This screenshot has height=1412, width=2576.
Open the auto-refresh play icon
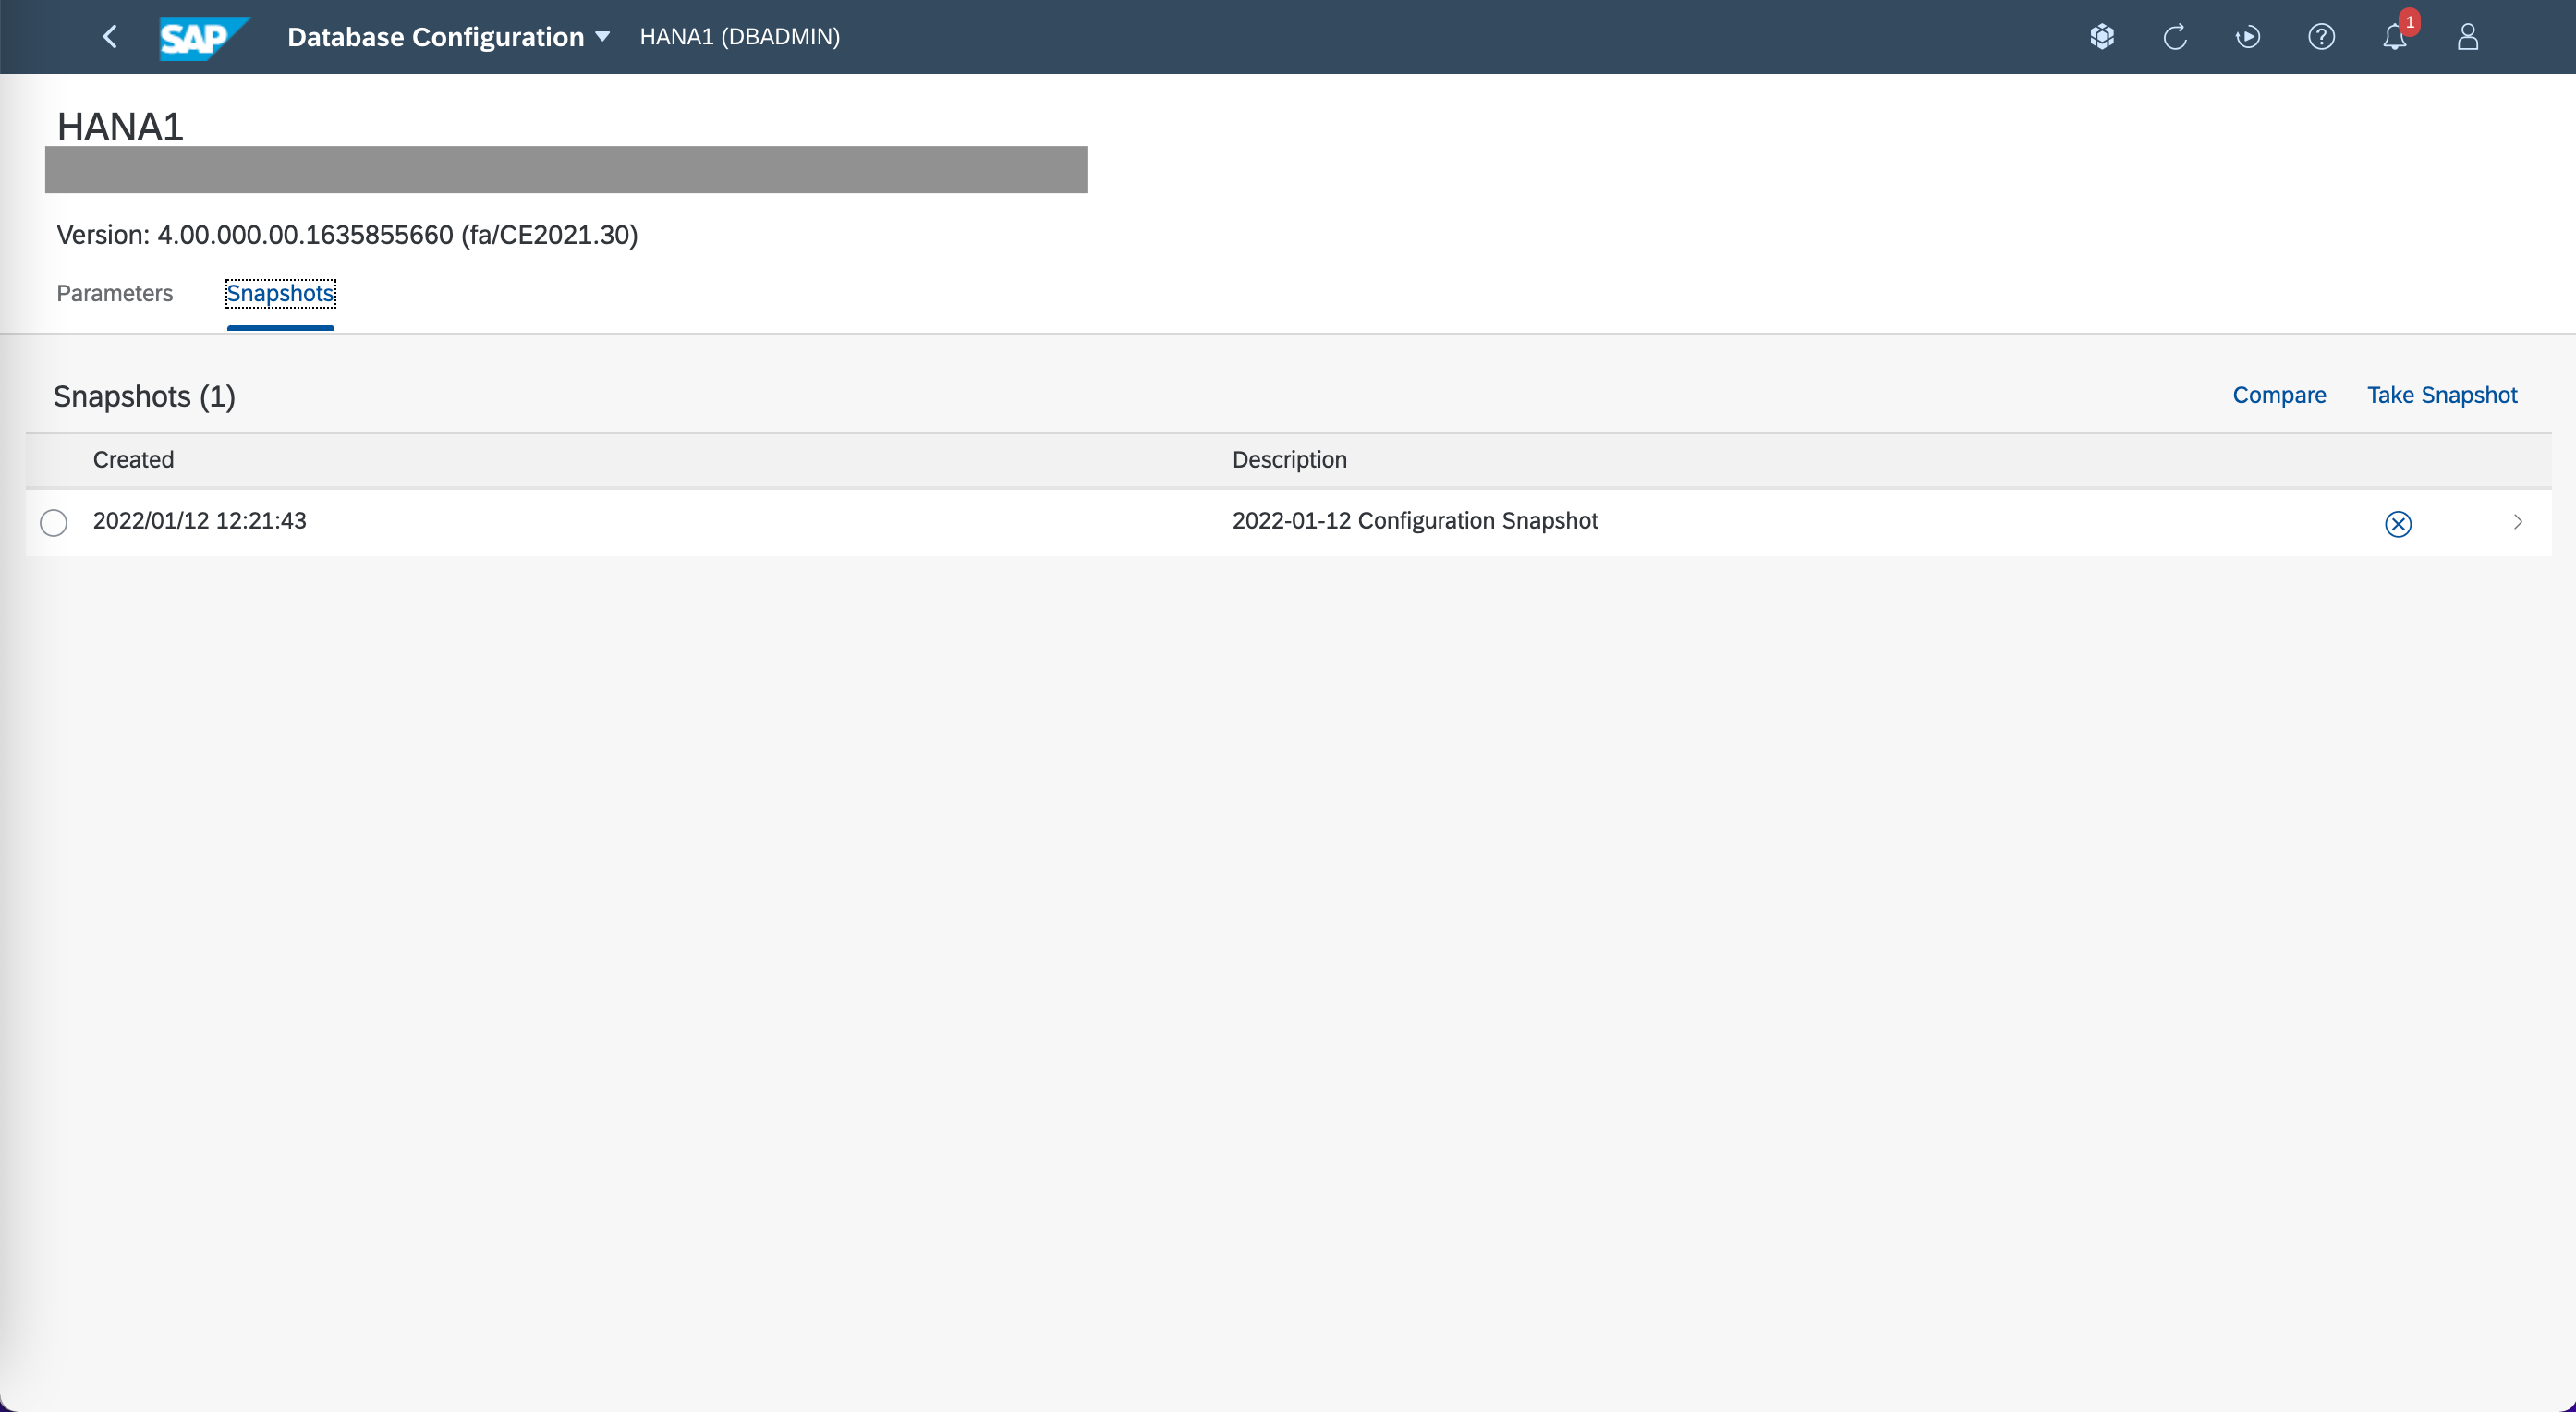(x=2248, y=37)
